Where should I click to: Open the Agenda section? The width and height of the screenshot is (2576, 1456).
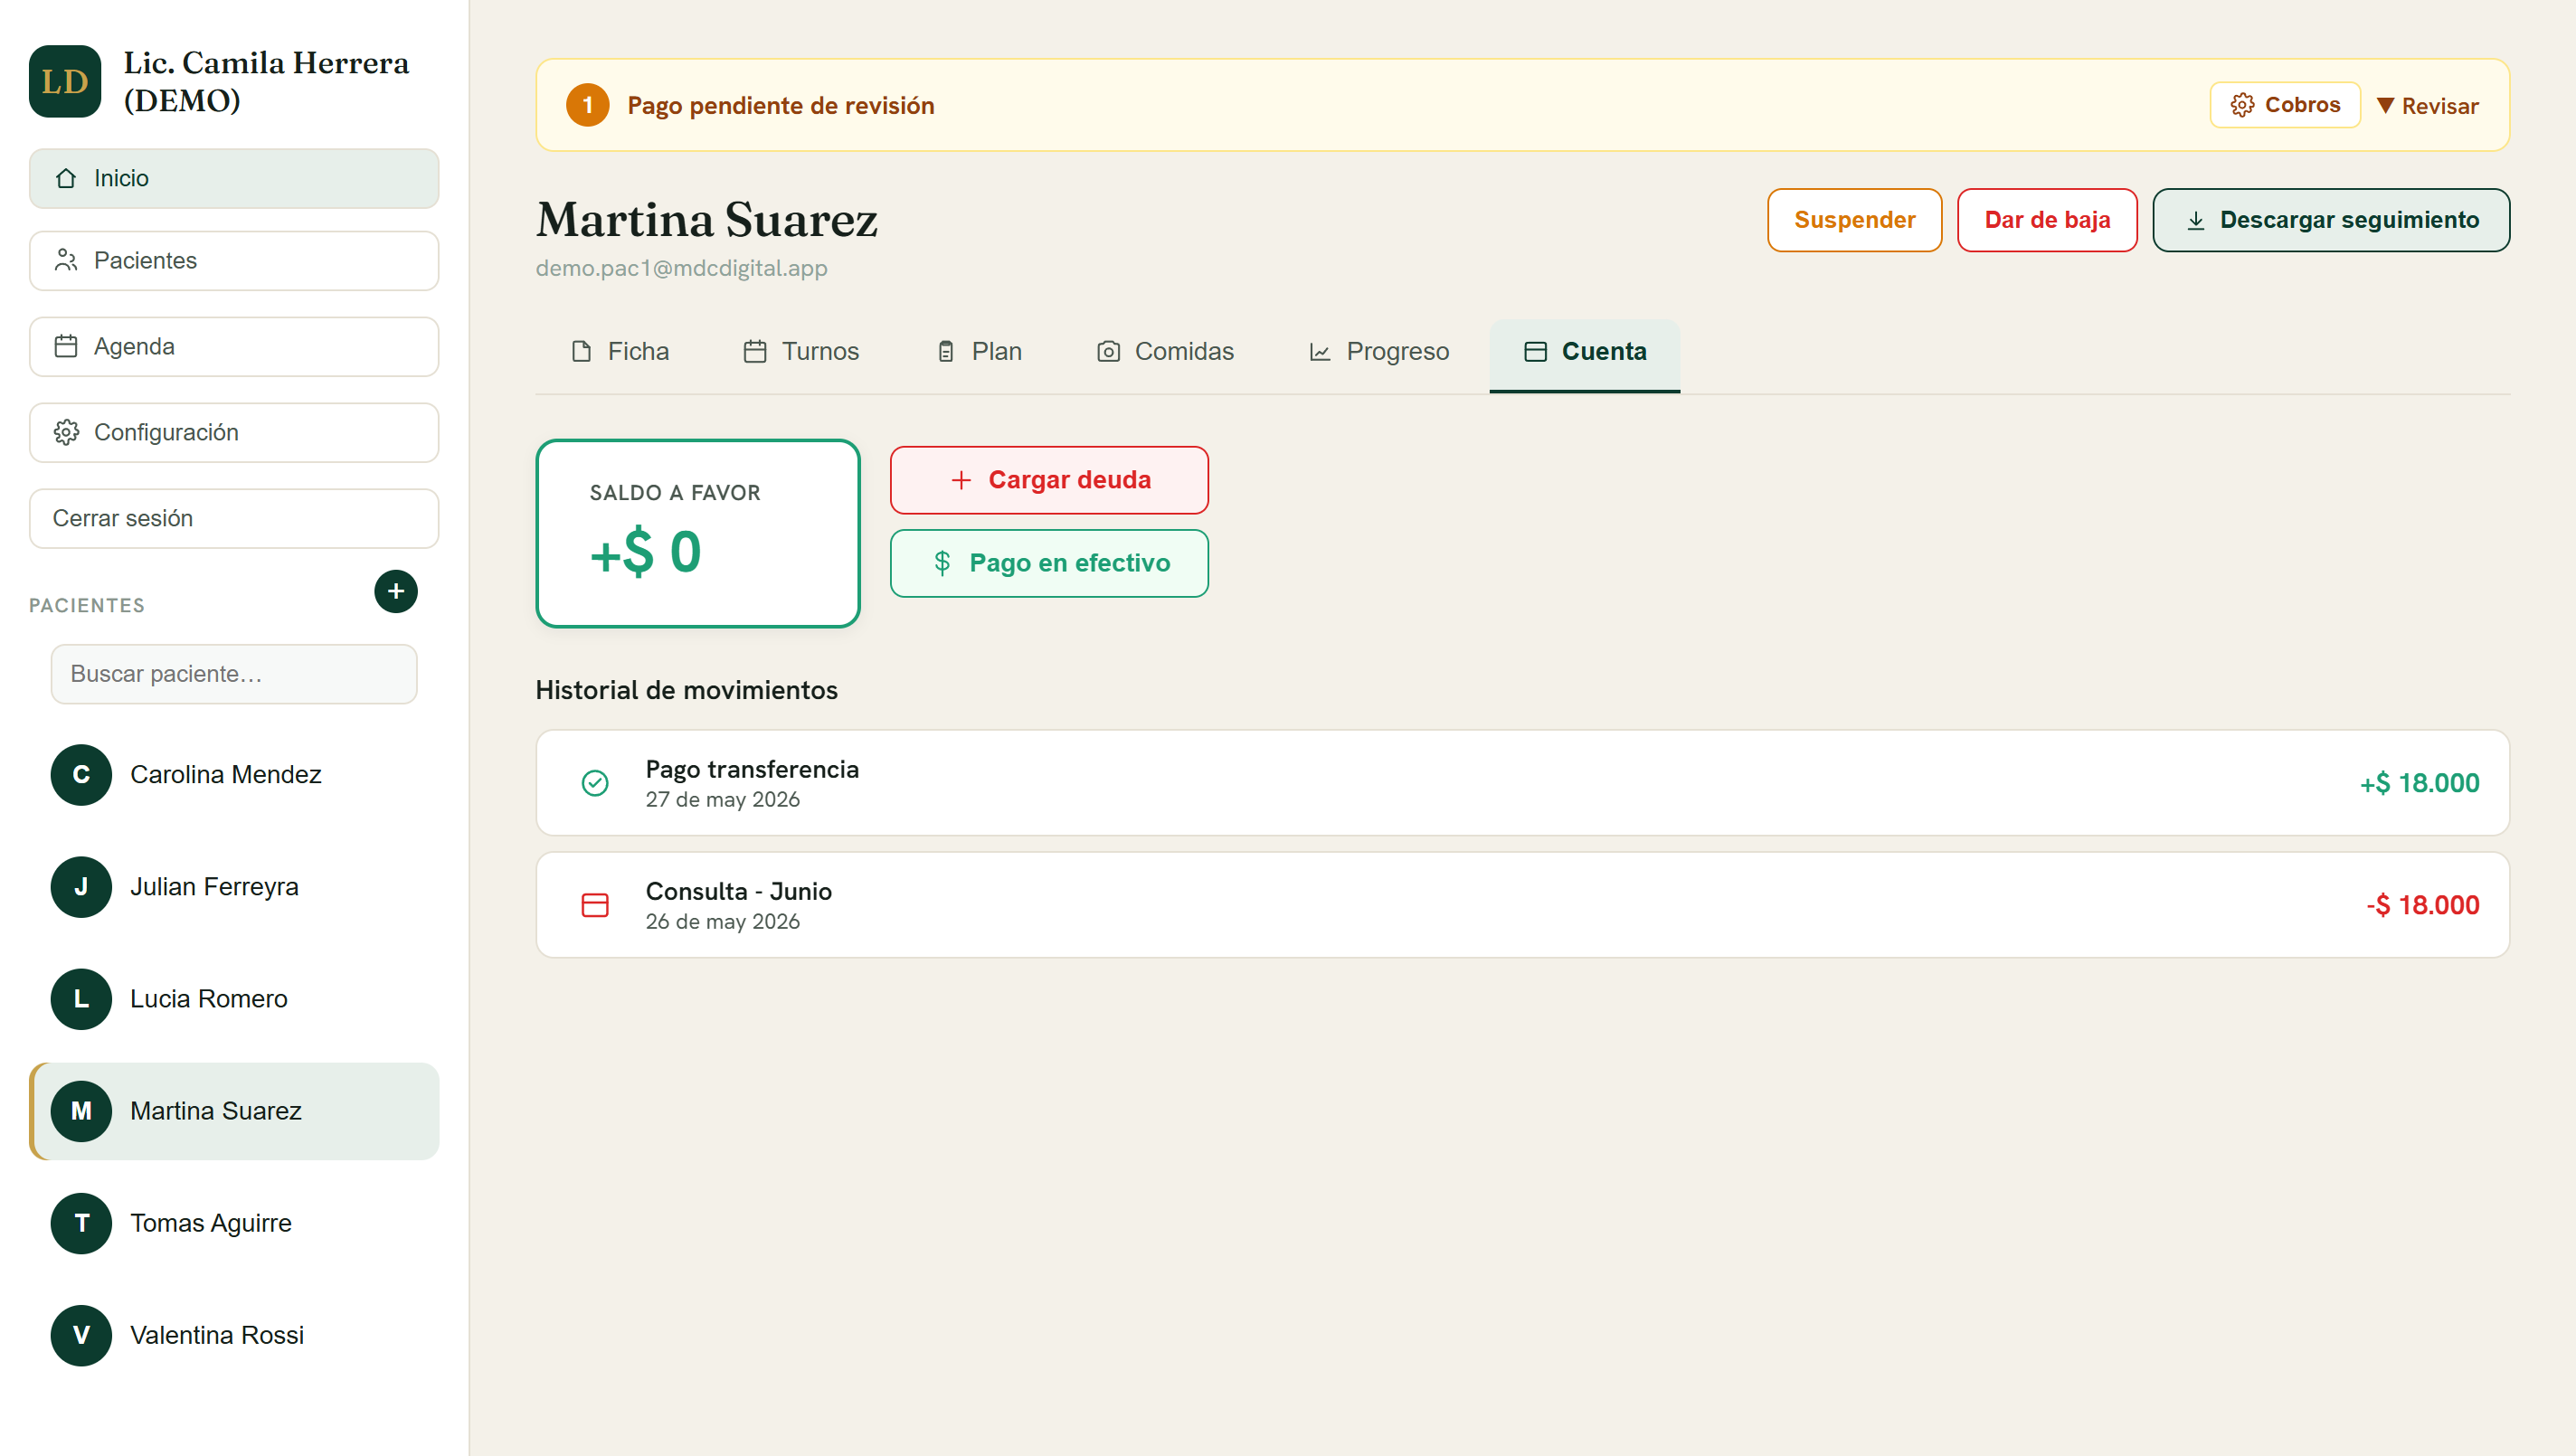[x=234, y=346]
